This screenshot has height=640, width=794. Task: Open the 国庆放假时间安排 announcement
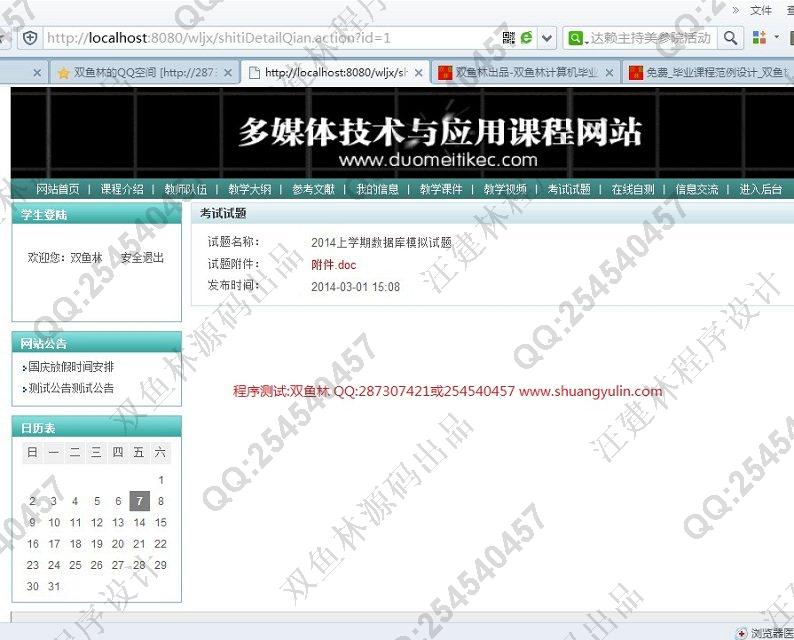(x=71, y=367)
